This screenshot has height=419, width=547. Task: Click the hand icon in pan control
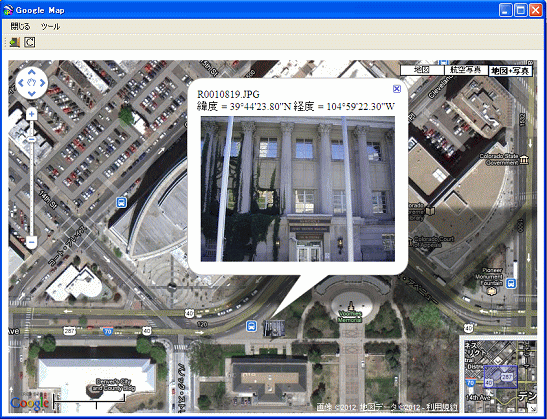31,83
